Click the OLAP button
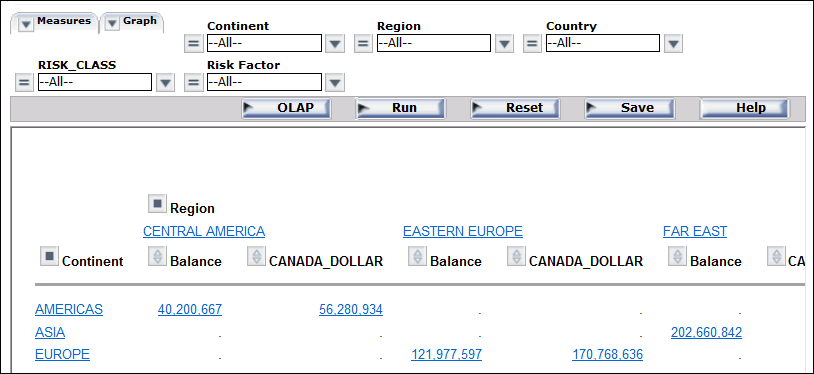The image size is (814, 374). point(286,109)
